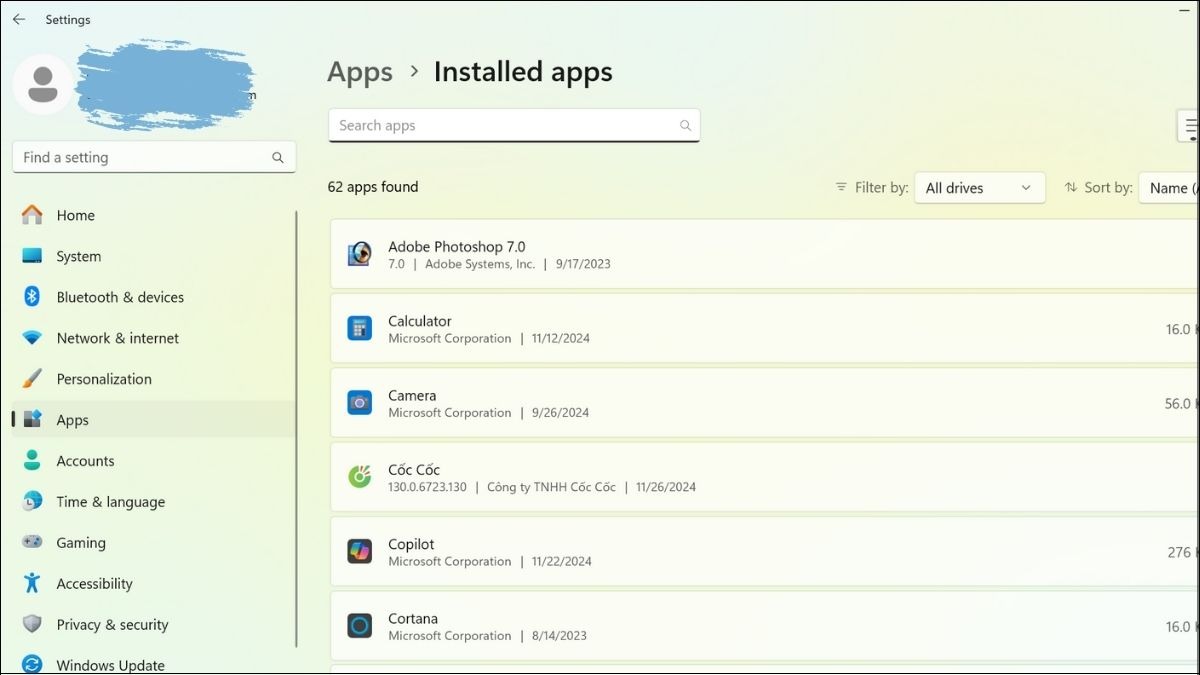This screenshot has height=675, width=1200.
Task: Click the 11/22/2024 install date
Action: 561,562
